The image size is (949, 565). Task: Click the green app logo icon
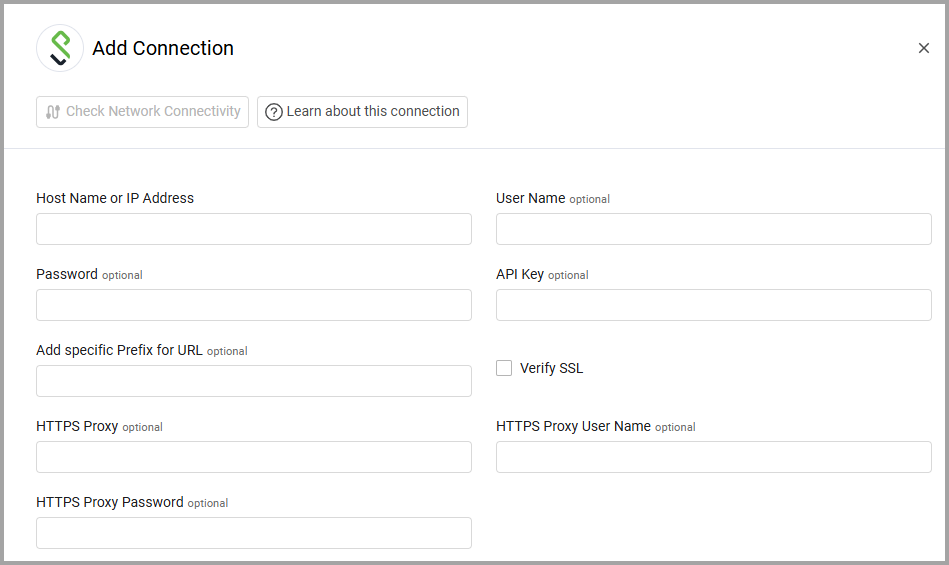(60, 48)
